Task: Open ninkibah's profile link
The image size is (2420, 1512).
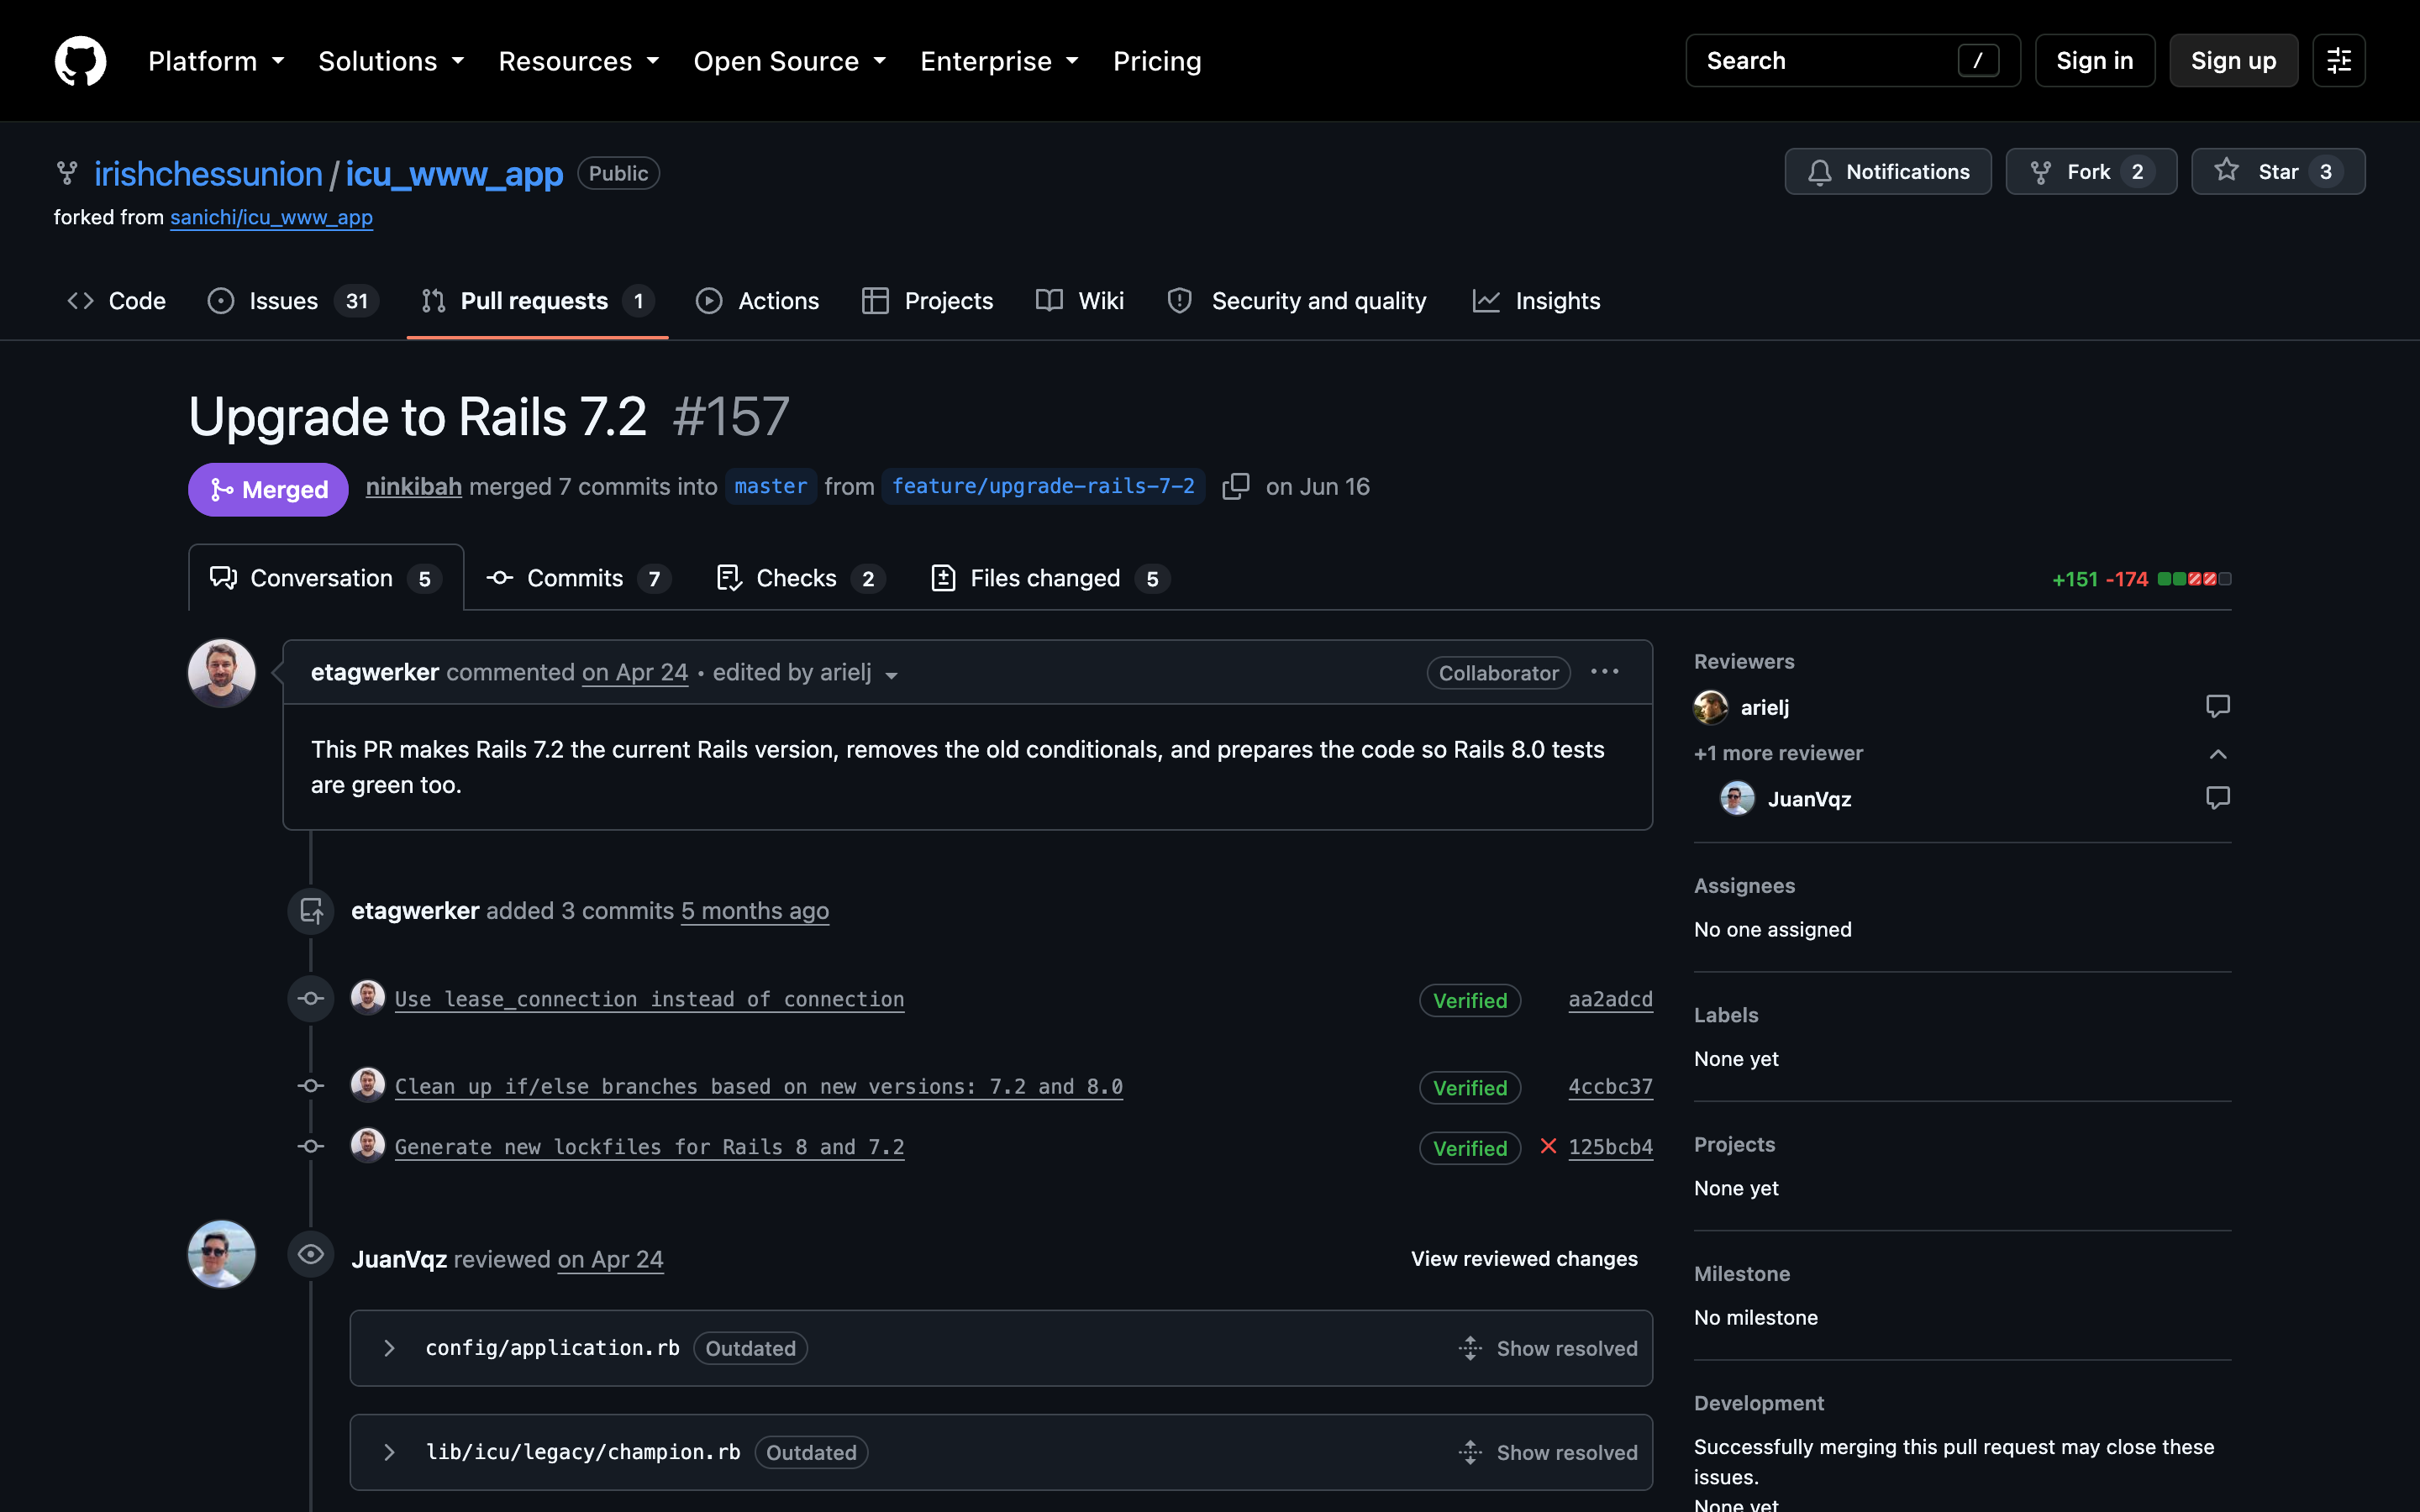Action: click(413, 487)
